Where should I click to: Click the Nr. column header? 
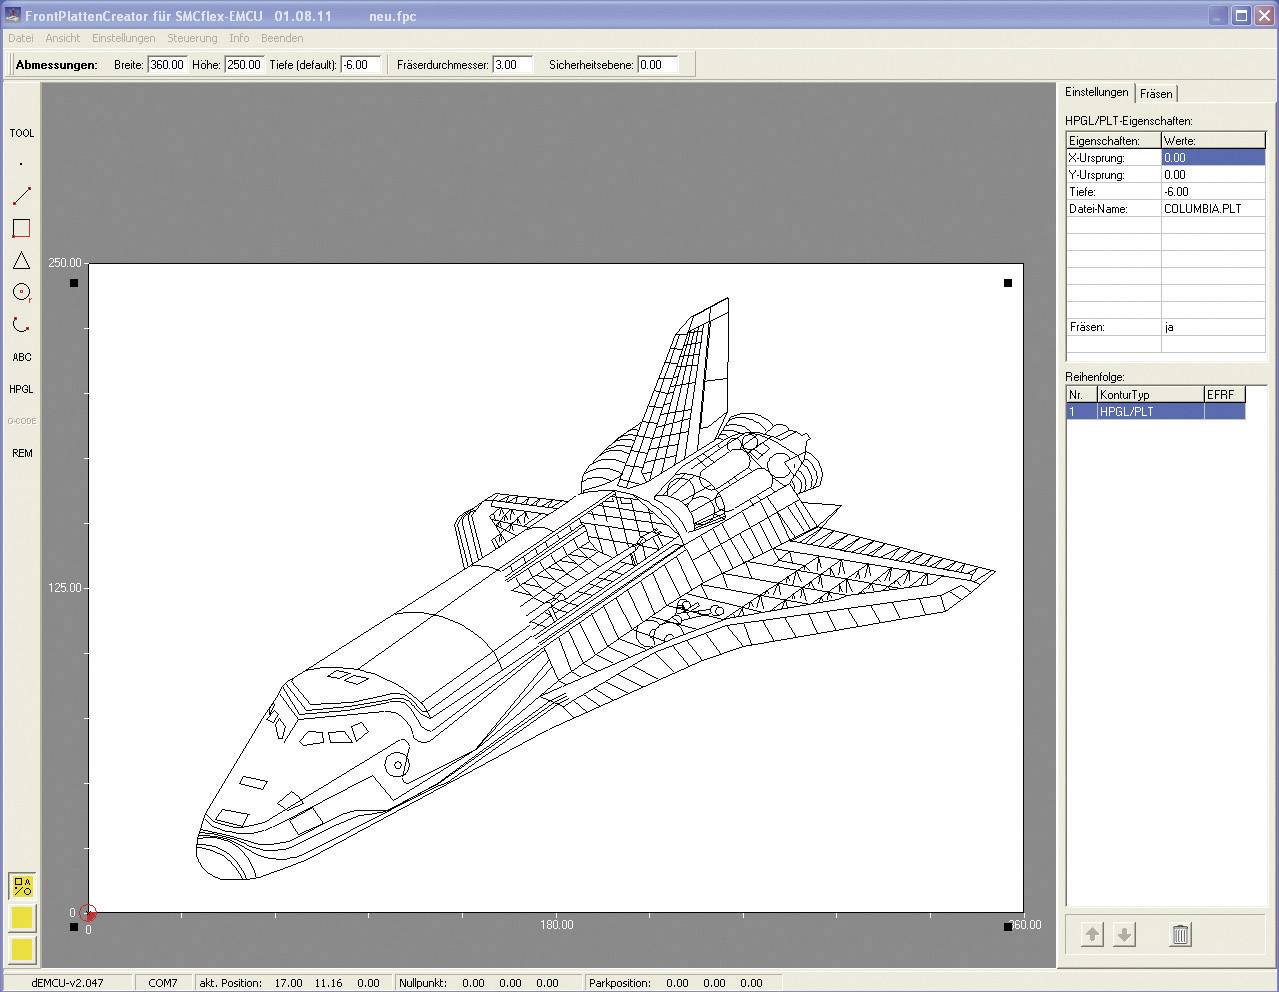click(1082, 394)
